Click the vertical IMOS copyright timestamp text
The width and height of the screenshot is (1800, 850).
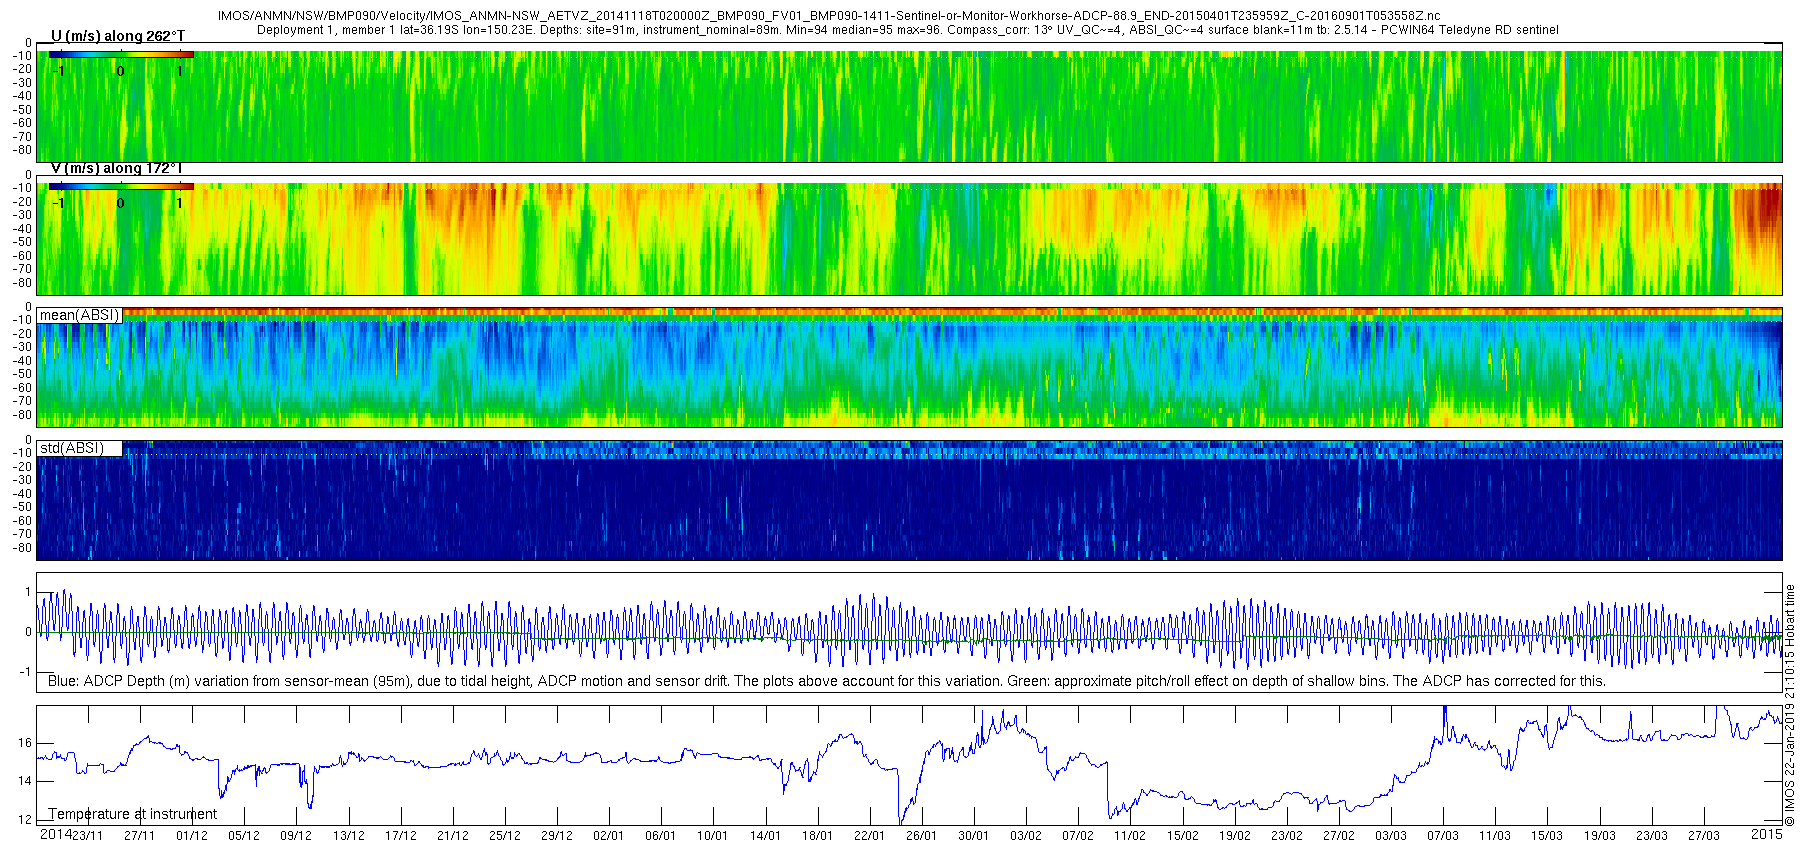(x=1790, y=705)
